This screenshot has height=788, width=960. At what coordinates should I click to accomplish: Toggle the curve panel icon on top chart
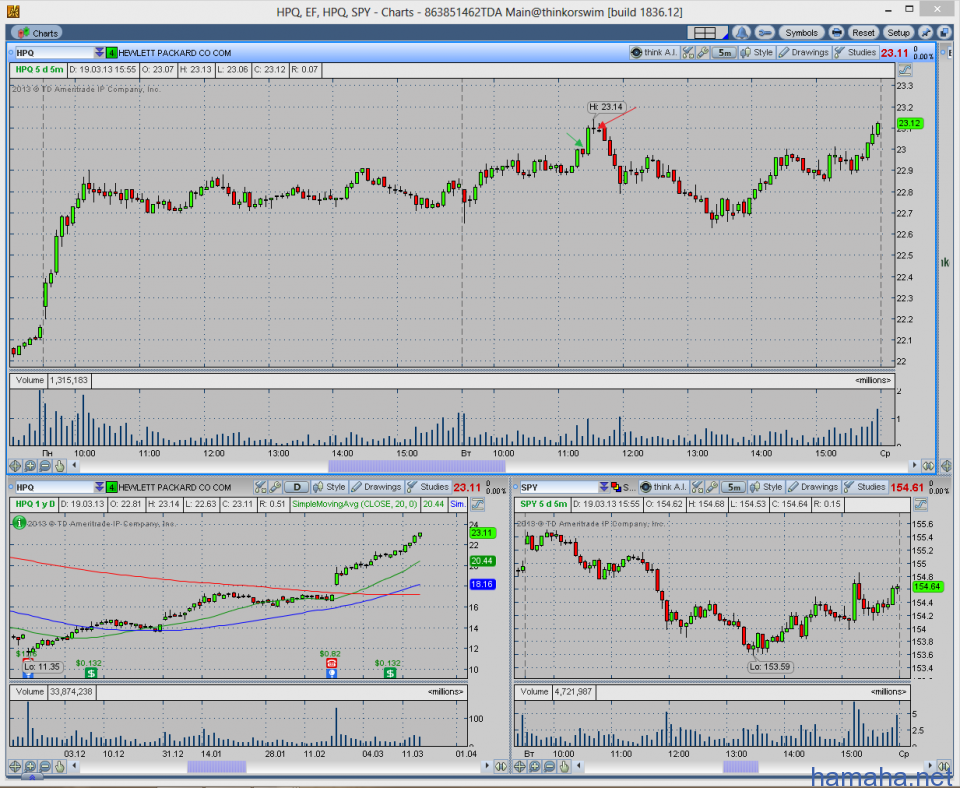click(905, 70)
